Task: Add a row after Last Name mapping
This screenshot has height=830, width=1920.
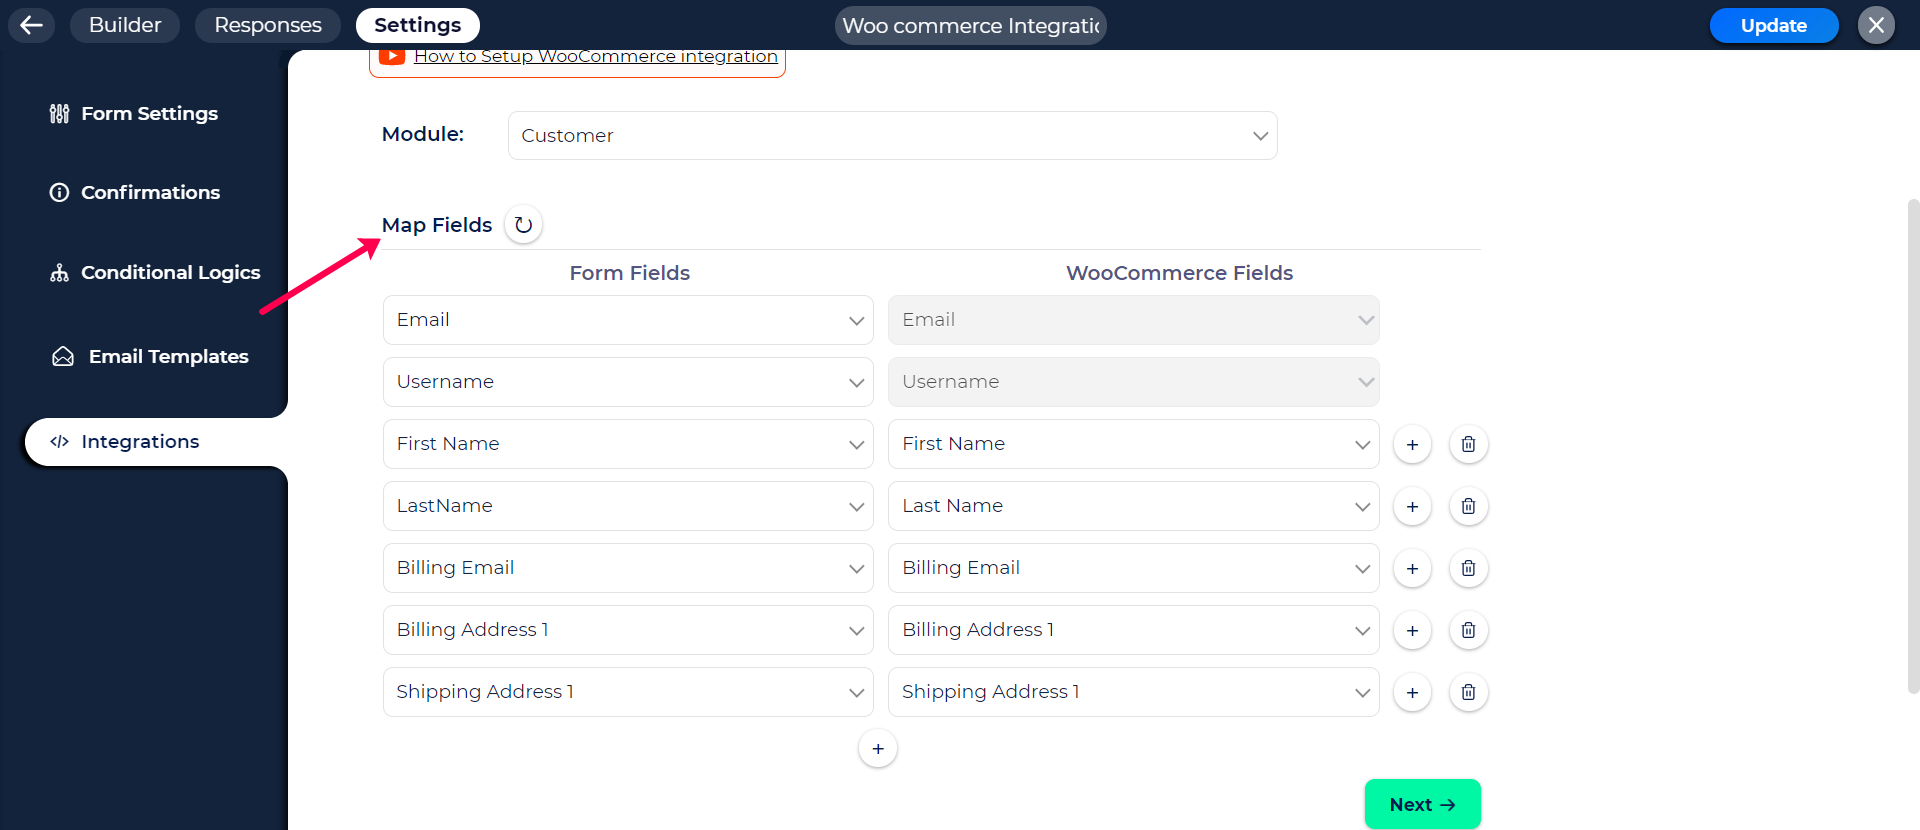Action: 1412,506
